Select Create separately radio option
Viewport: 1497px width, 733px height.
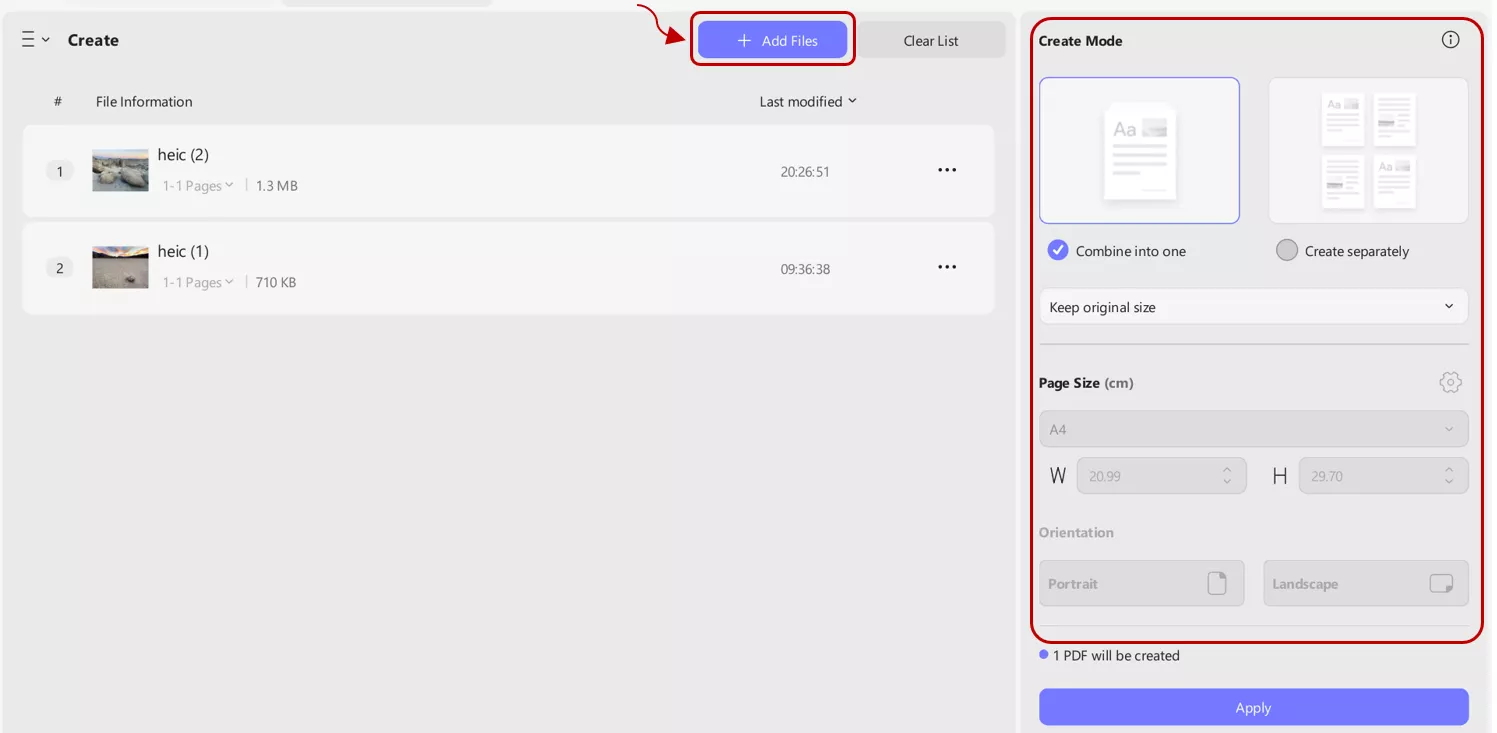(x=1287, y=250)
